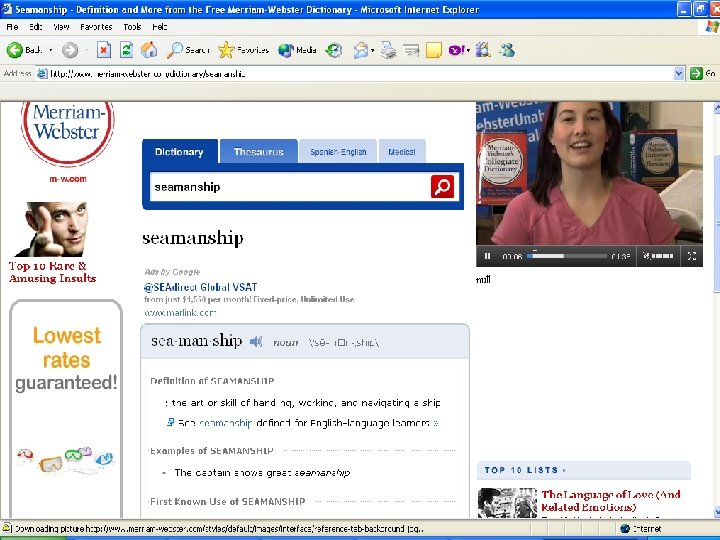Seek within the video progress bar
The image size is (720, 540).
(567, 256)
